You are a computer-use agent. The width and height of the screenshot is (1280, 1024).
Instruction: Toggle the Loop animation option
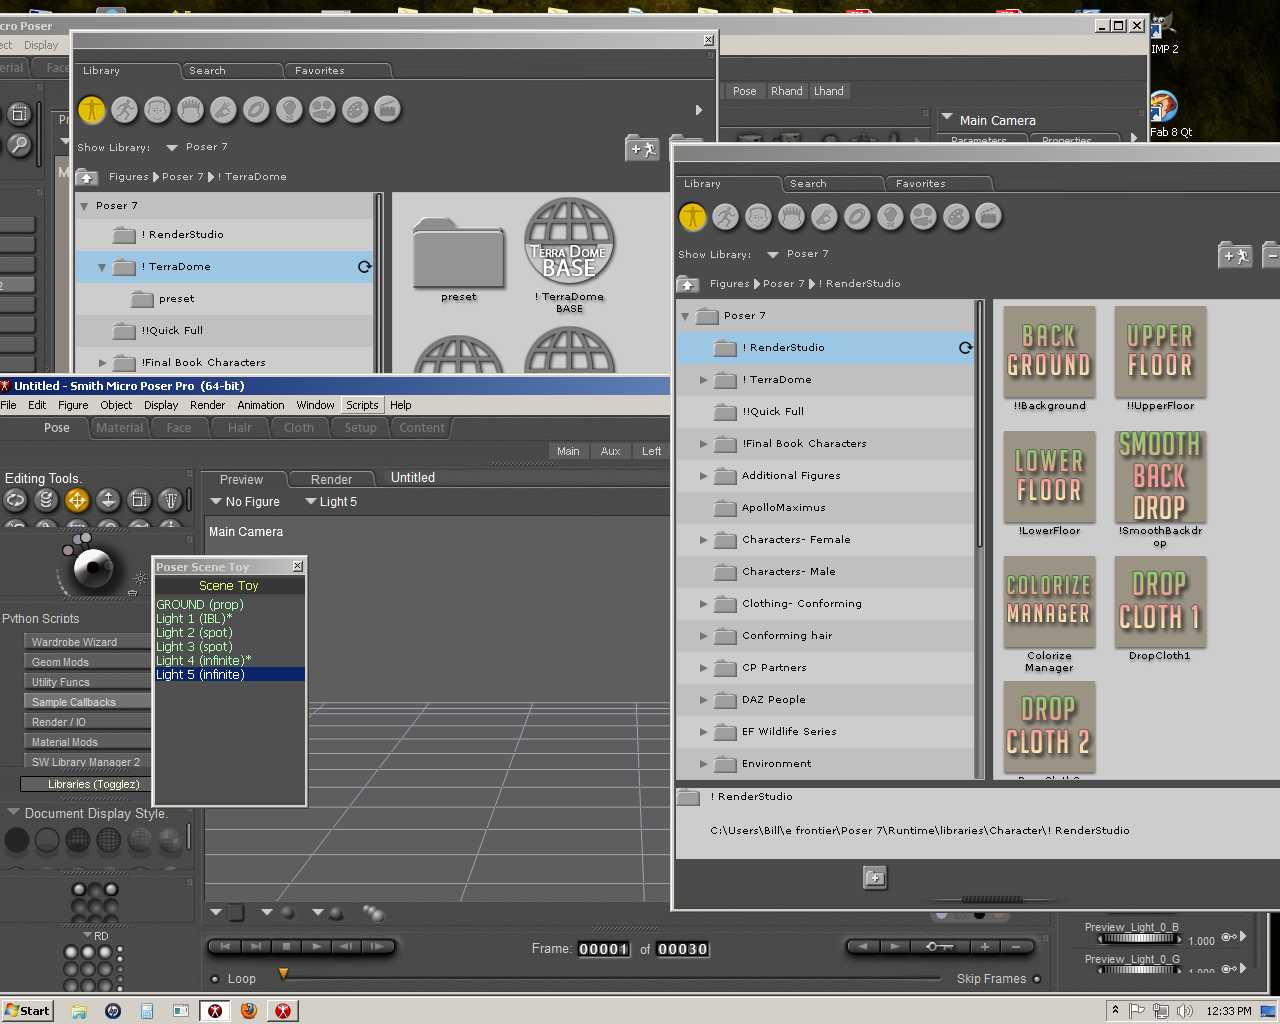point(215,979)
